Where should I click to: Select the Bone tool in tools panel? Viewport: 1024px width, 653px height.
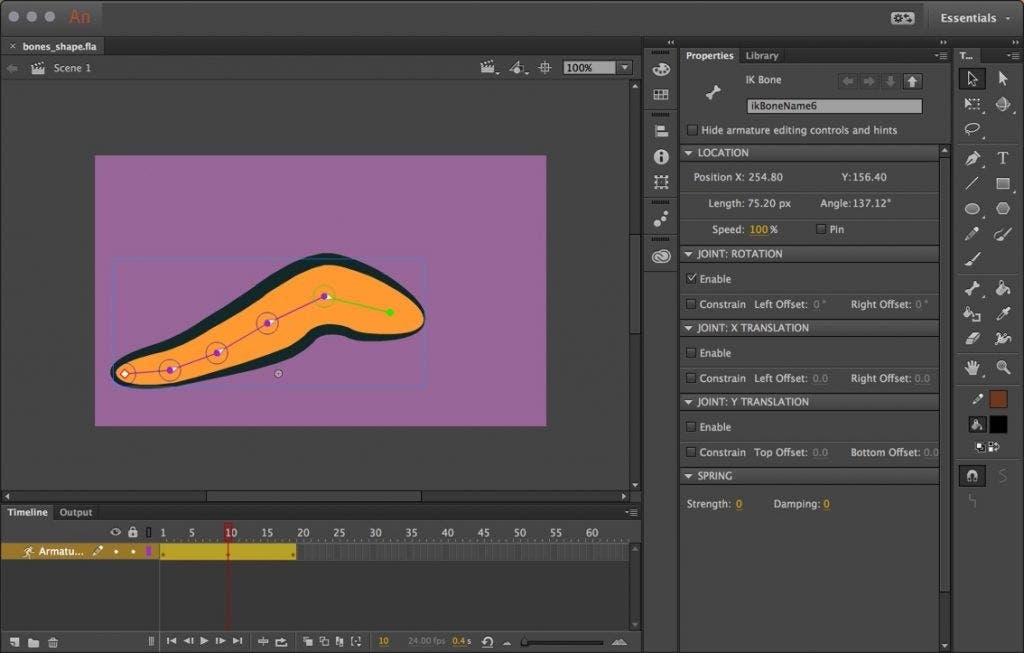[x=972, y=288]
